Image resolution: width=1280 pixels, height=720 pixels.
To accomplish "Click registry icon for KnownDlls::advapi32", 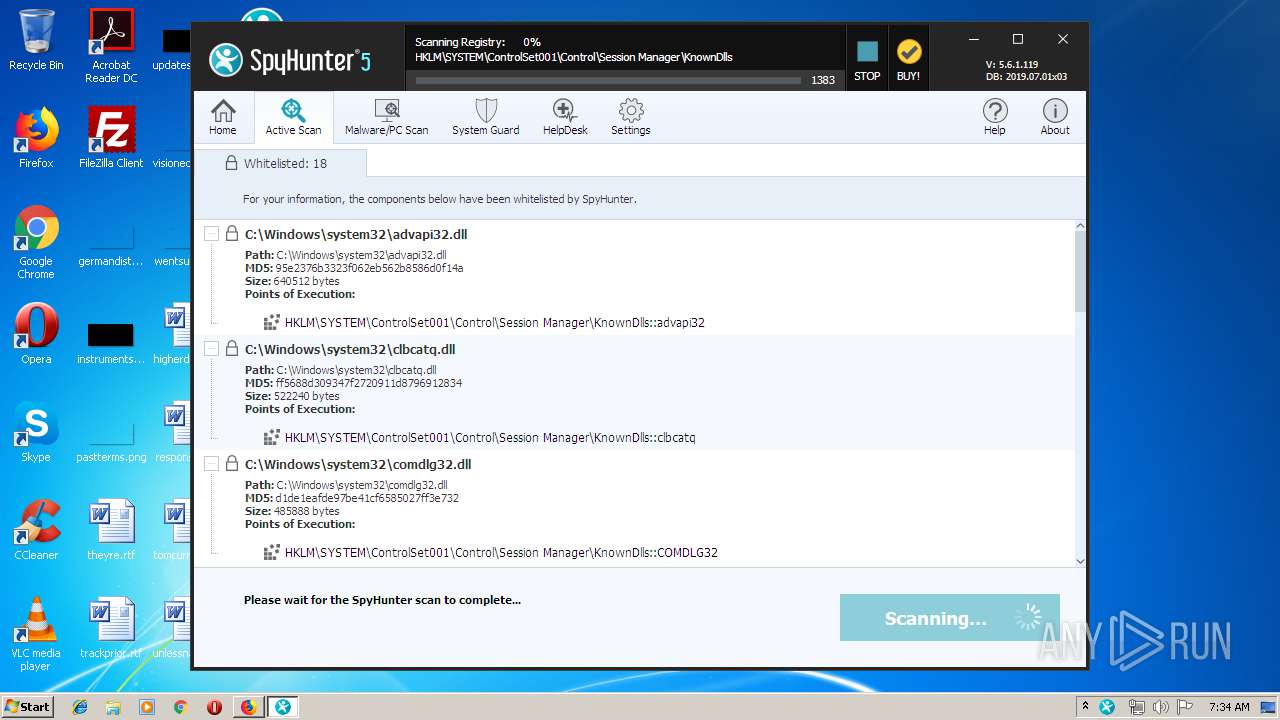I will 271,322.
